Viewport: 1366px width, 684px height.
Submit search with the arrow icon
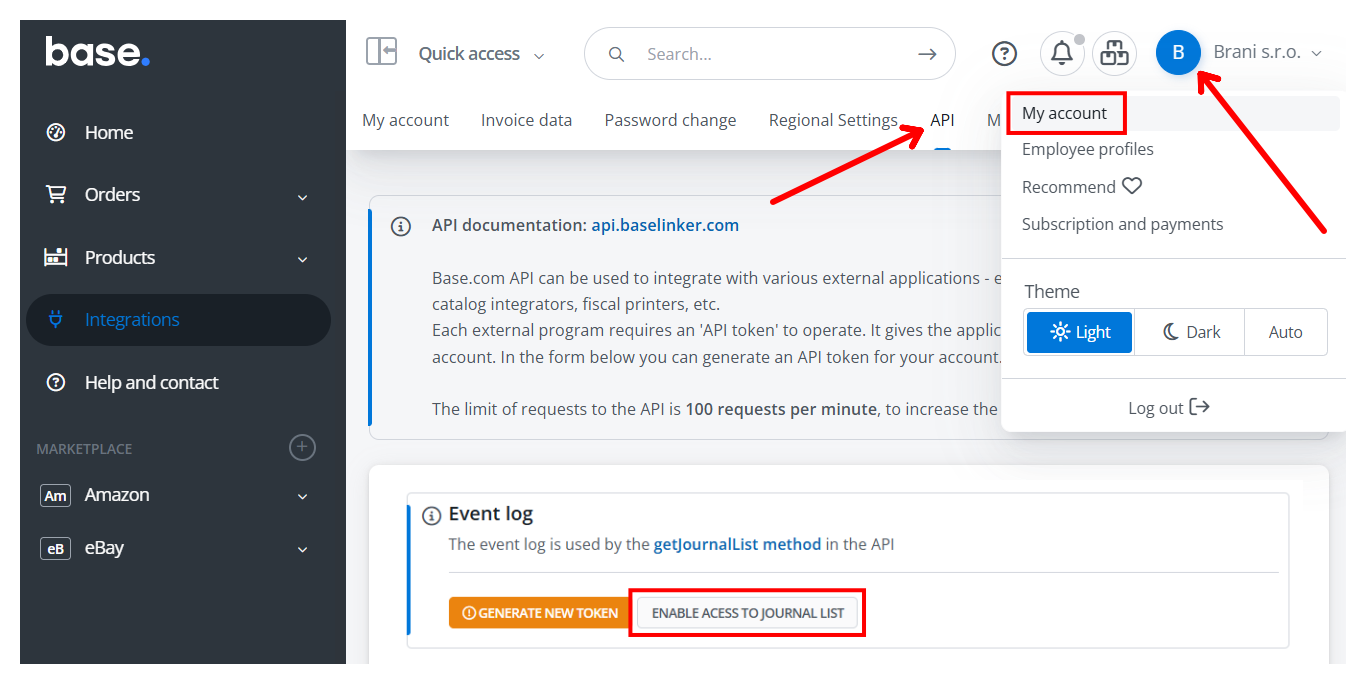click(927, 54)
